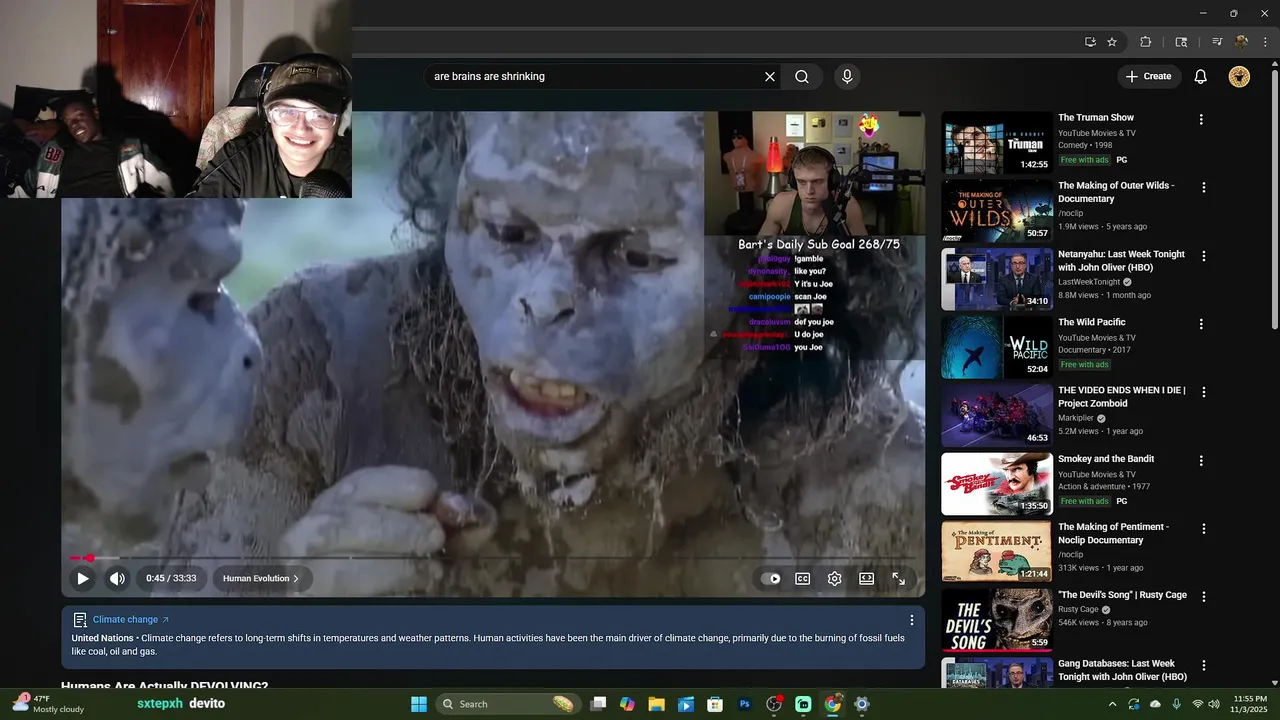Open The Wild Pacific thumbnail
The image size is (1280, 720).
pos(997,347)
